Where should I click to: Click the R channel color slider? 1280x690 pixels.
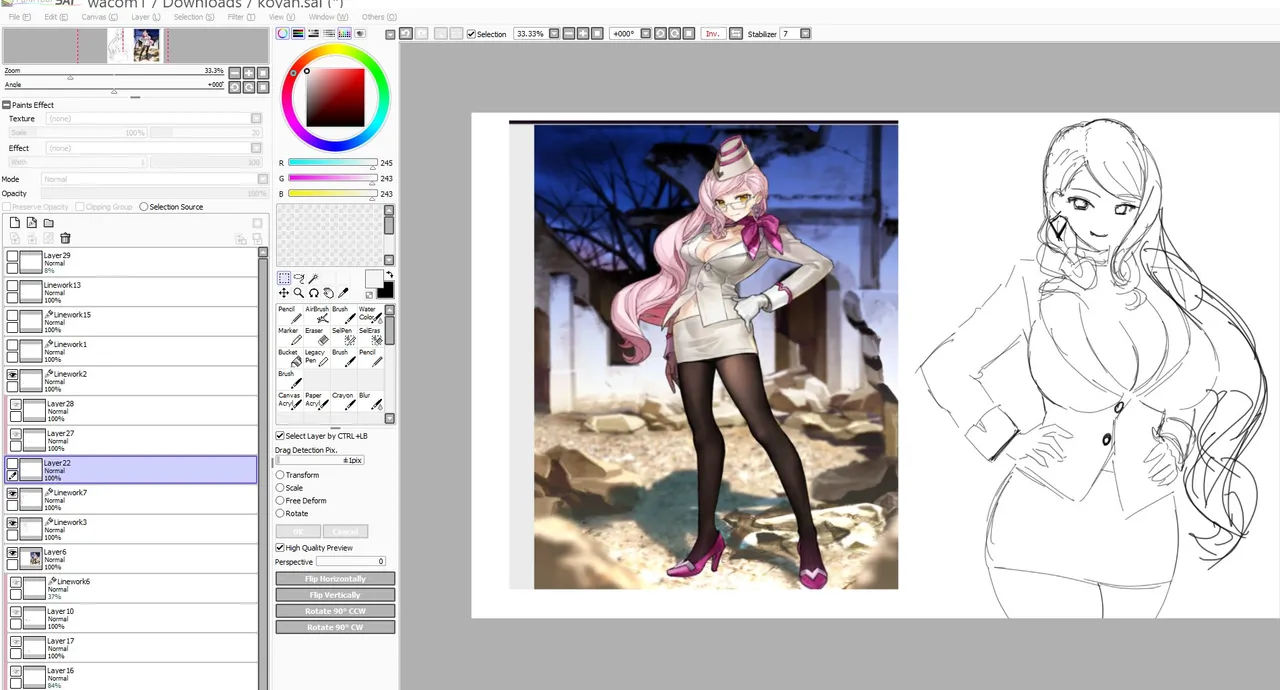(x=332, y=163)
